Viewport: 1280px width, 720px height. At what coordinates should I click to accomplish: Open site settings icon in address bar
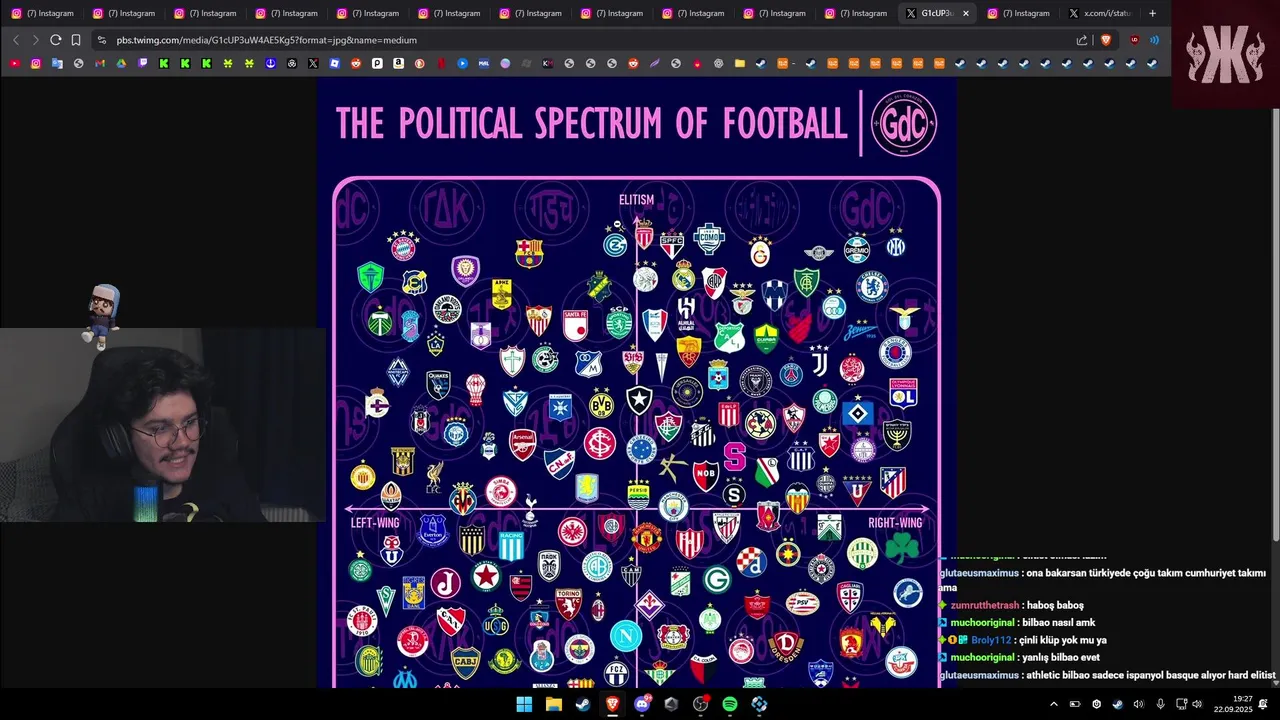coord(101,40)
